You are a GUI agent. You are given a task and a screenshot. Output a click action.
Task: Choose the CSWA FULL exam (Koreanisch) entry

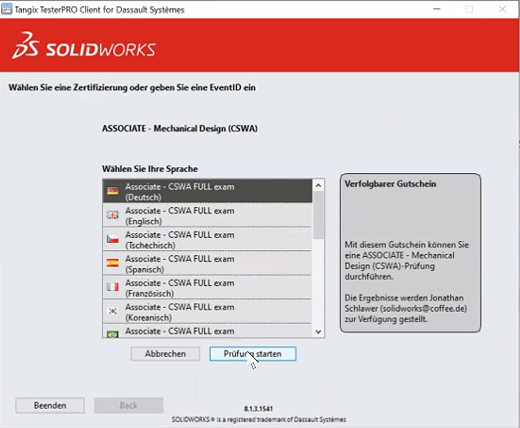point(207,311)
